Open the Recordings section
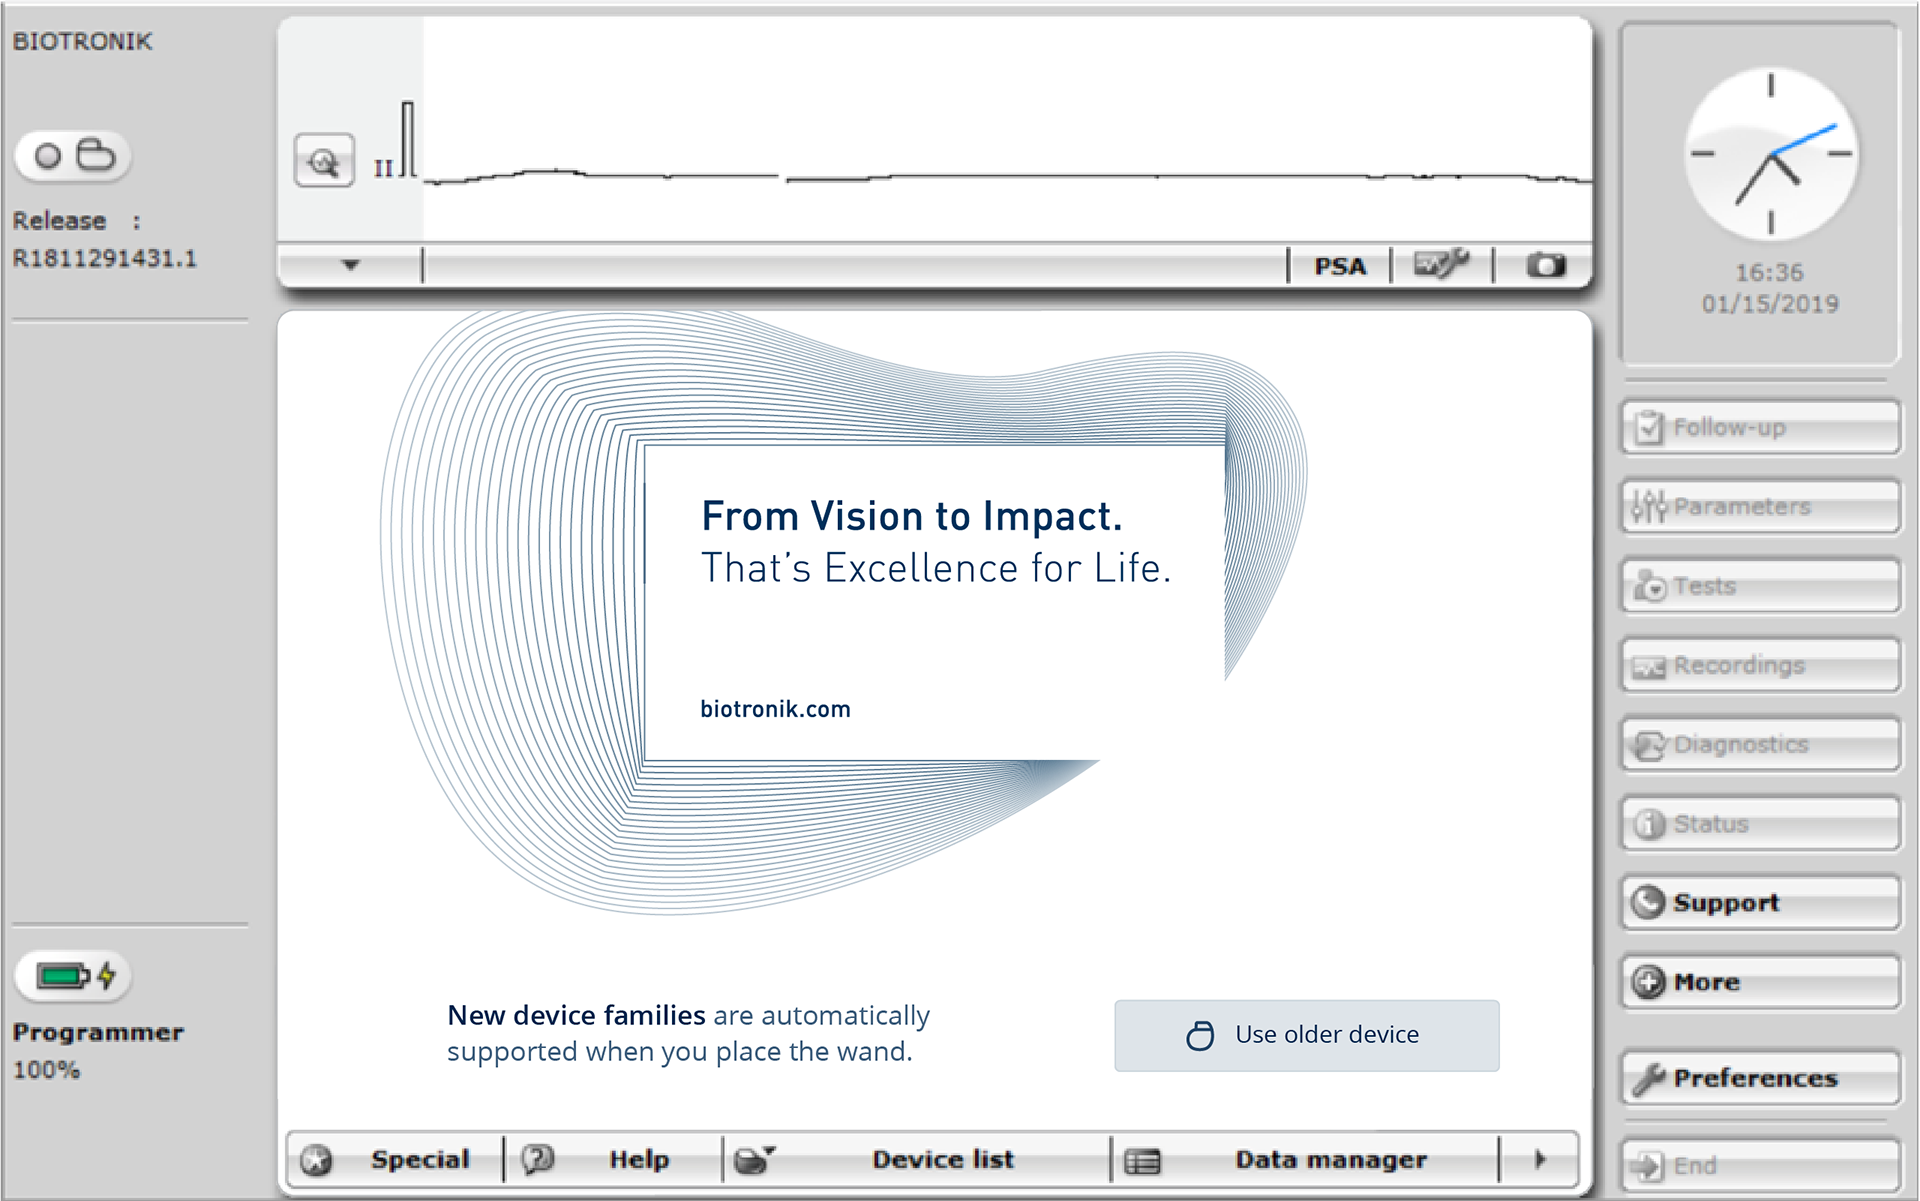Image resolution: width=1920 pixels, height=1201 pixels. click(x=1760, y=666)
